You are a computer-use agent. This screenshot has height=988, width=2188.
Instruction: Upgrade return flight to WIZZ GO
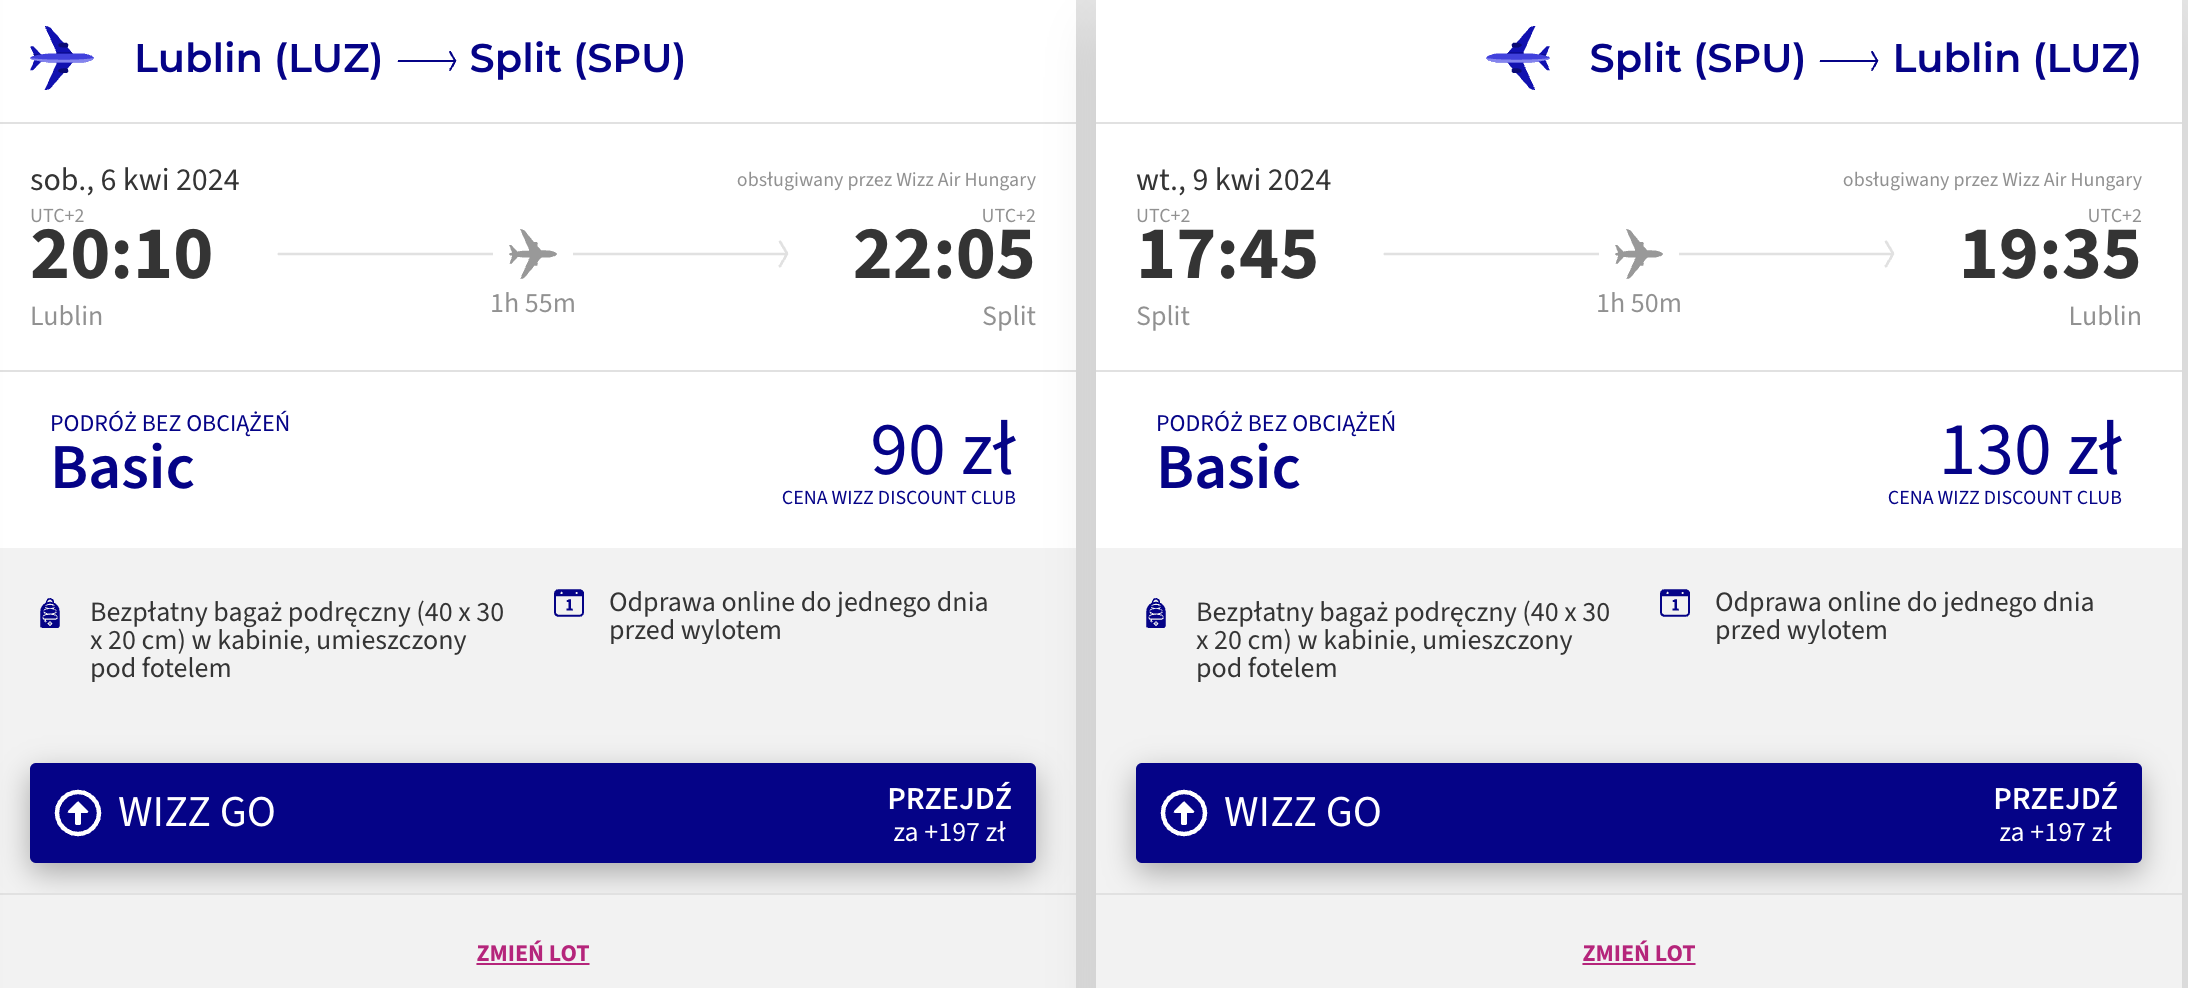[1639, 813]
